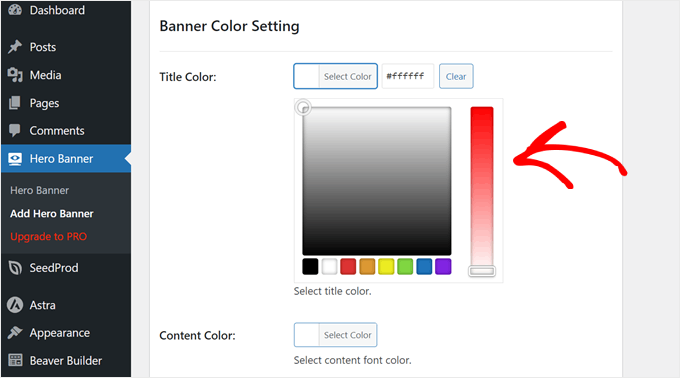The width and height of the screenshot is (680, 378).
Task: Pick the white palette swatch
Action: 329,267
